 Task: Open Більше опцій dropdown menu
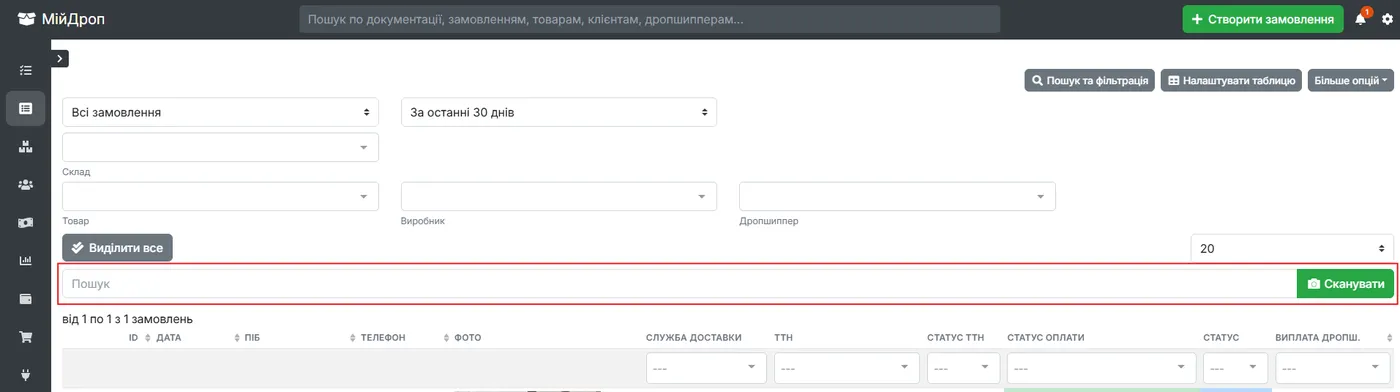[1351, 80]
